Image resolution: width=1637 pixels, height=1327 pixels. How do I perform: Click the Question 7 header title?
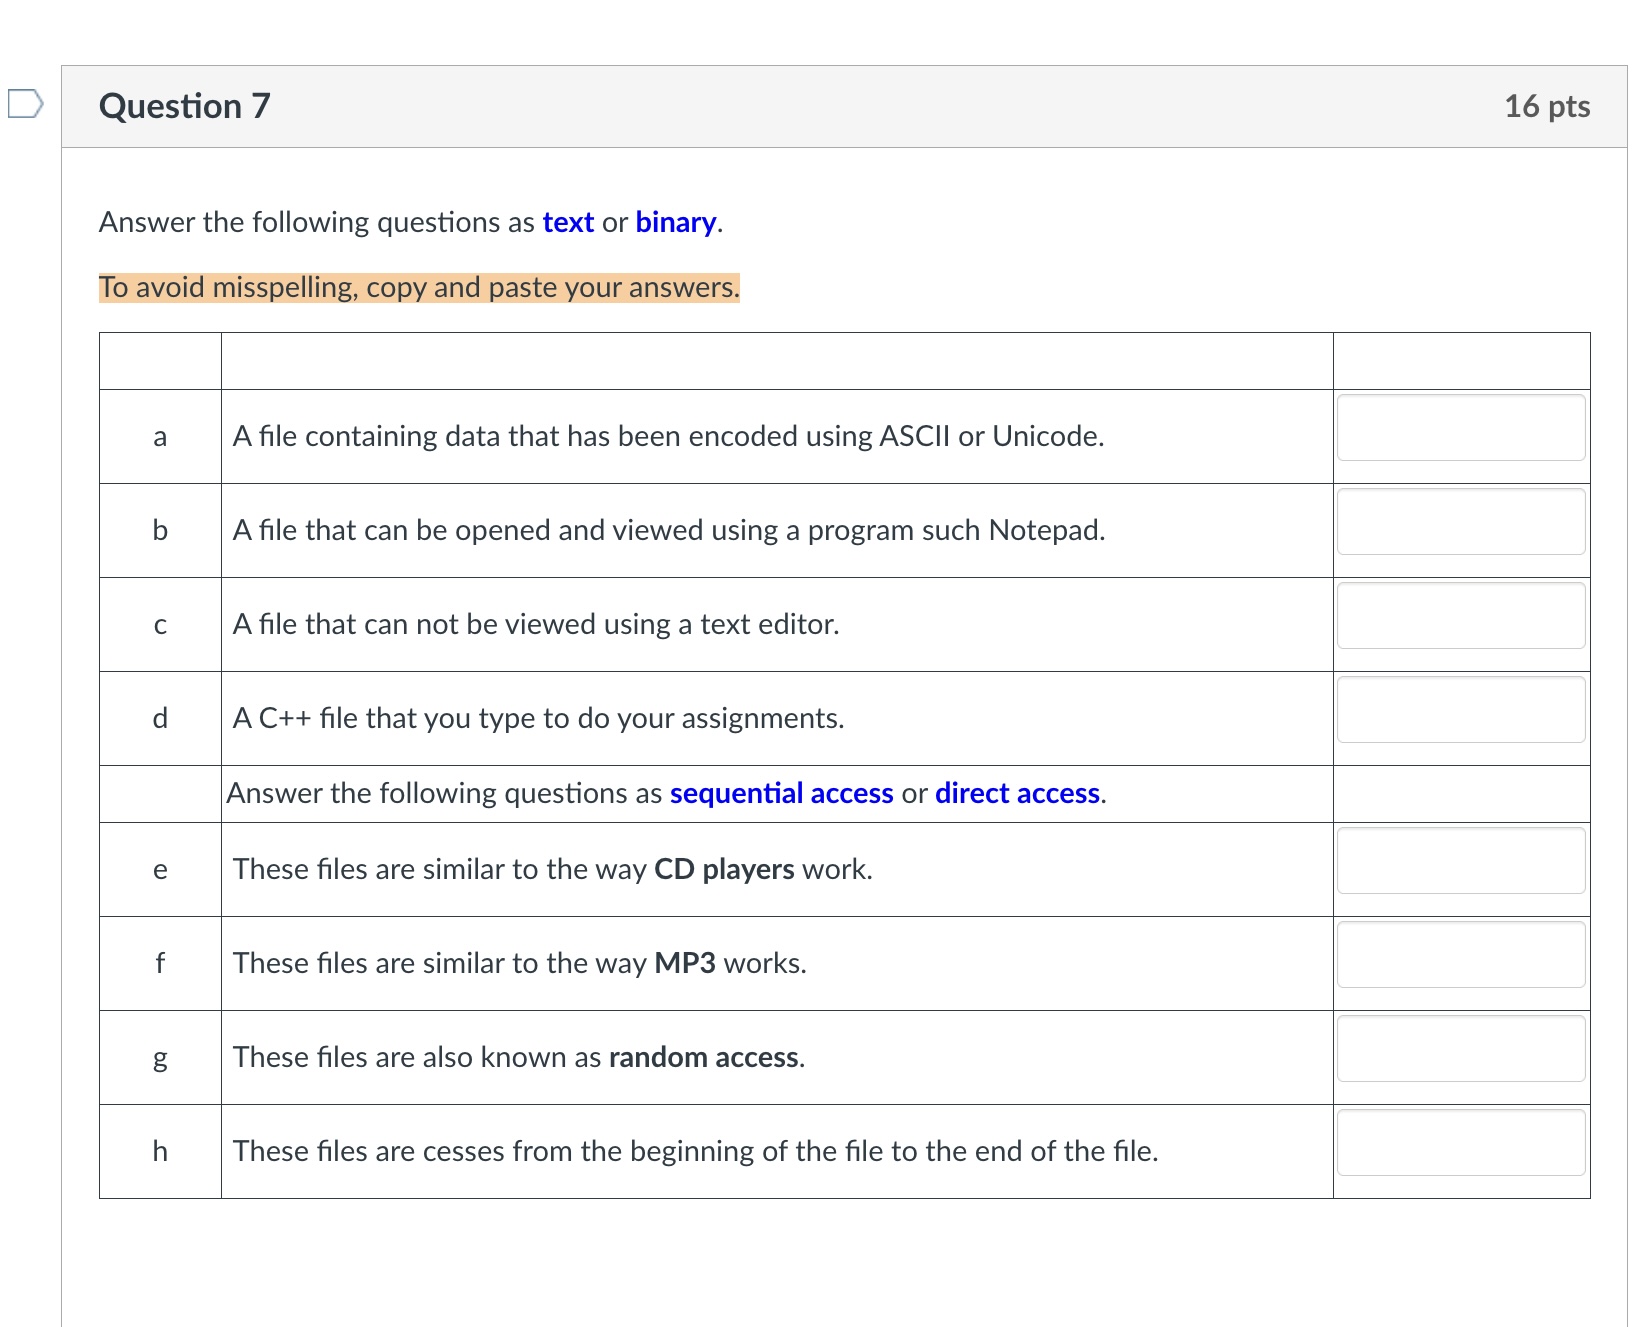pyautogui.click(x=184, y=104)
